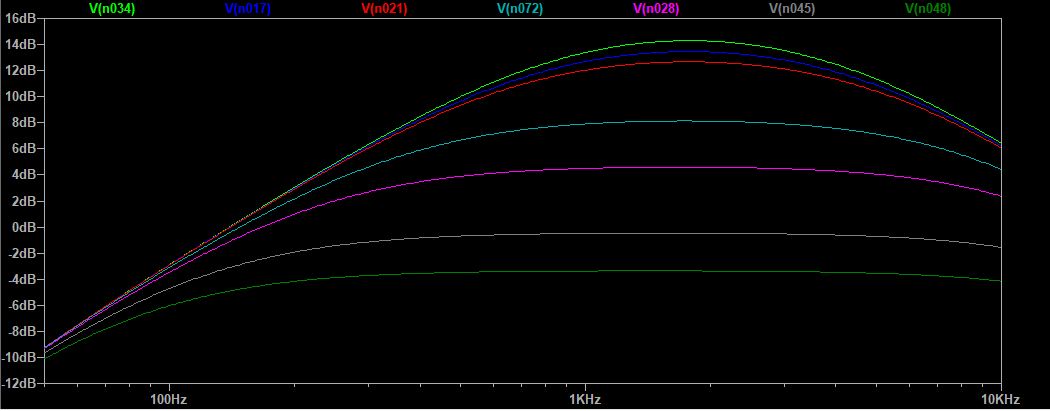Select the cyan V(n072) trace label
This screenshot has height=411, width=1050.
pyautogui.click(x=520, y=9)
